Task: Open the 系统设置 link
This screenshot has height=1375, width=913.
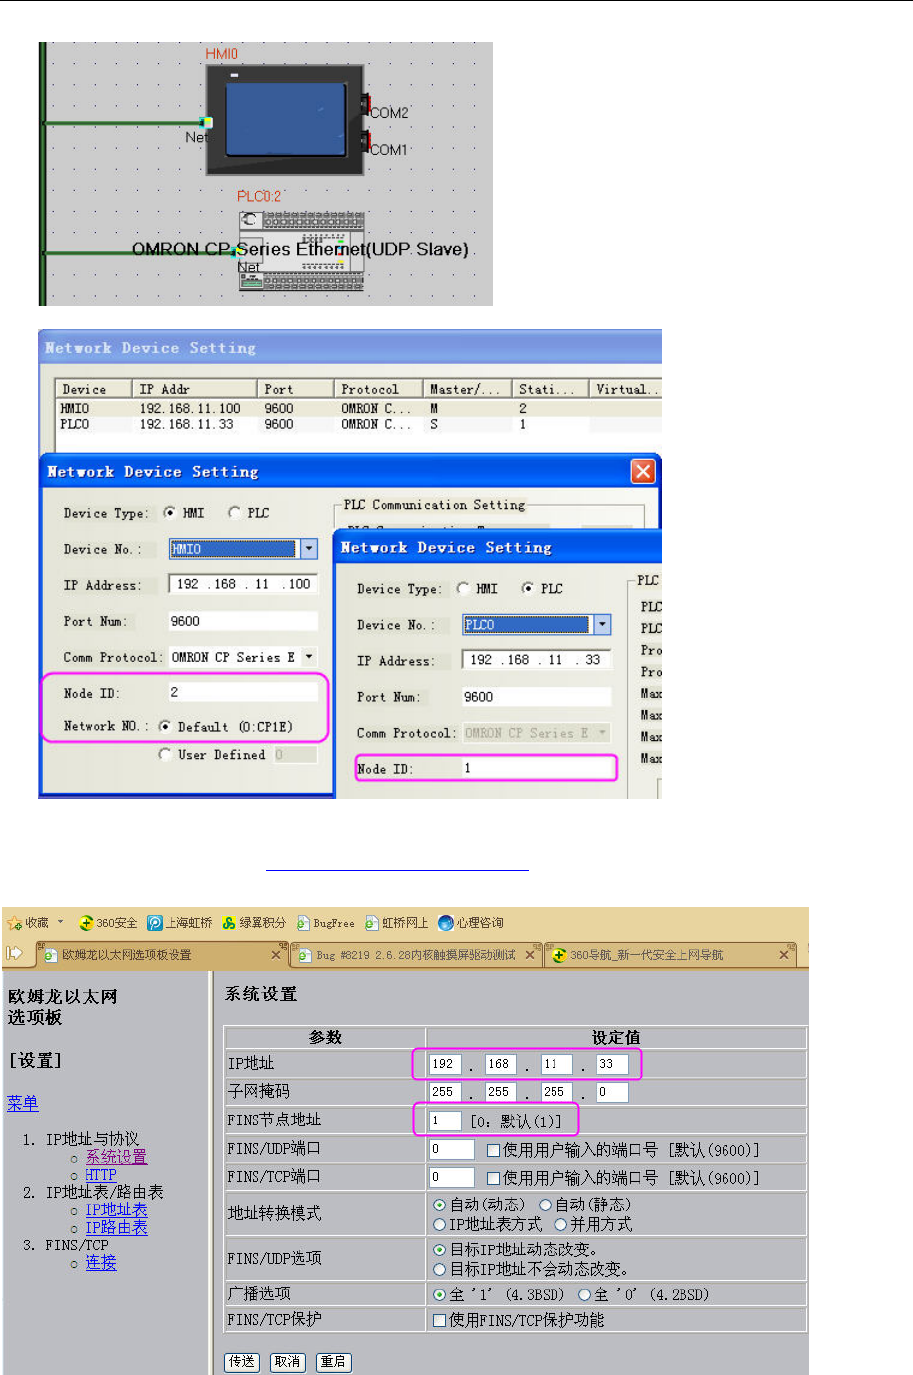Action: [x=116, y=1157]
